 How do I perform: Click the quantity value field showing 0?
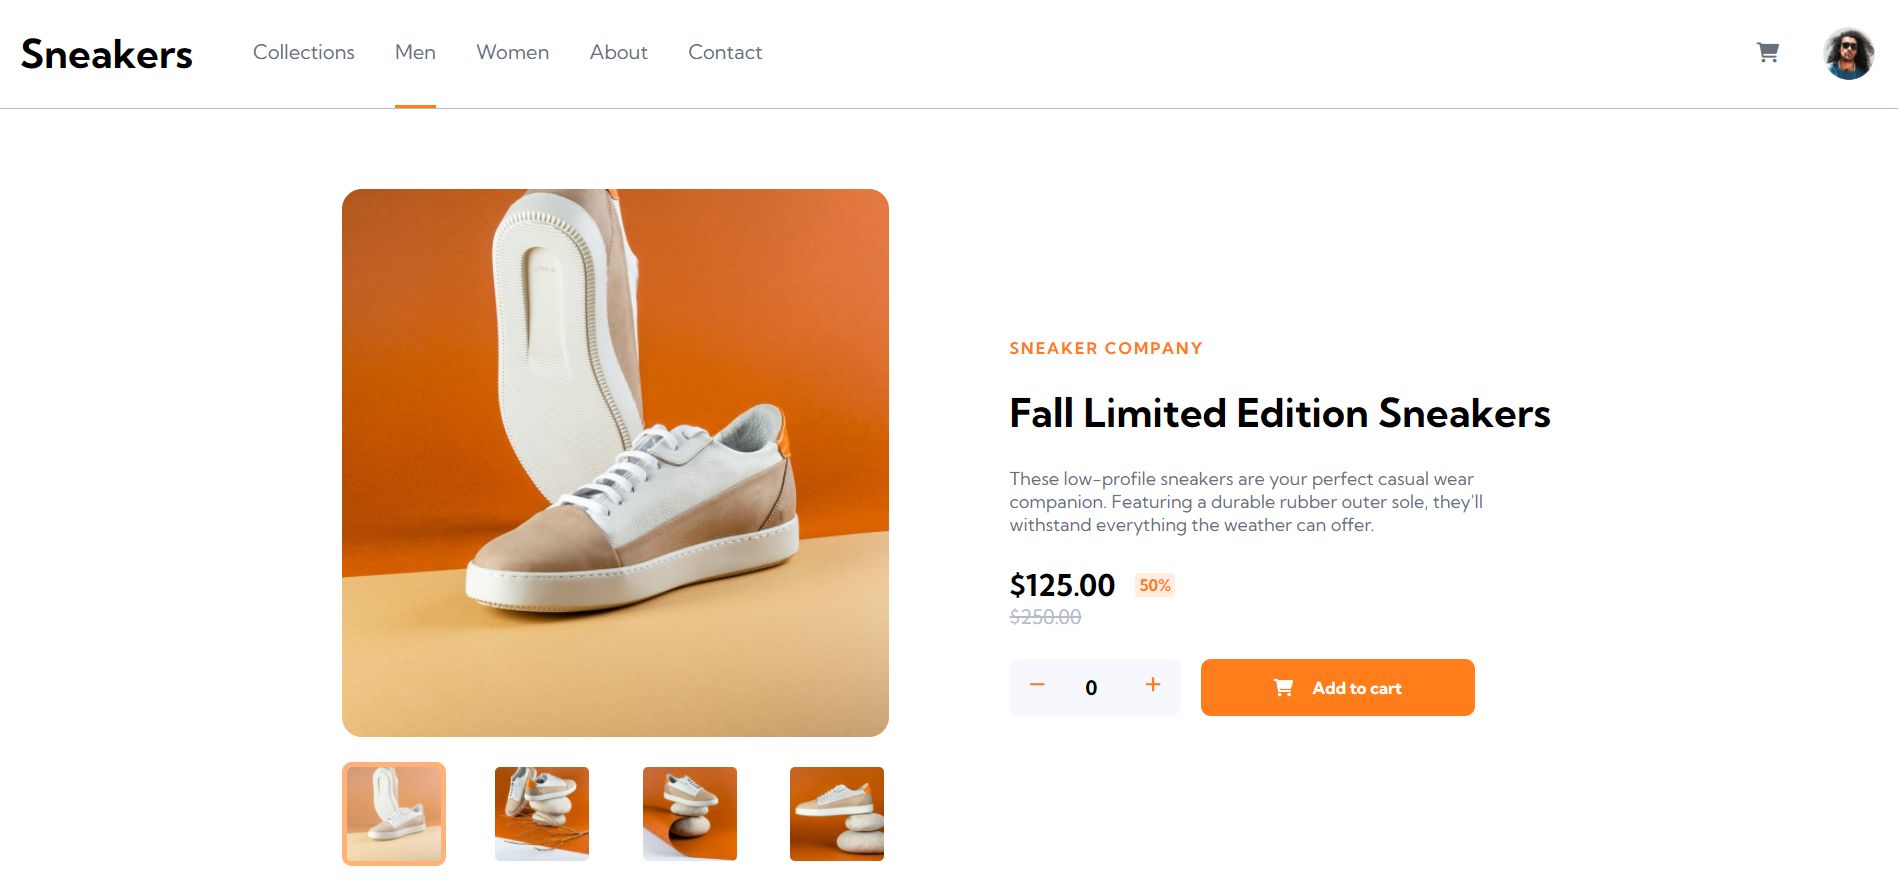1091,688
